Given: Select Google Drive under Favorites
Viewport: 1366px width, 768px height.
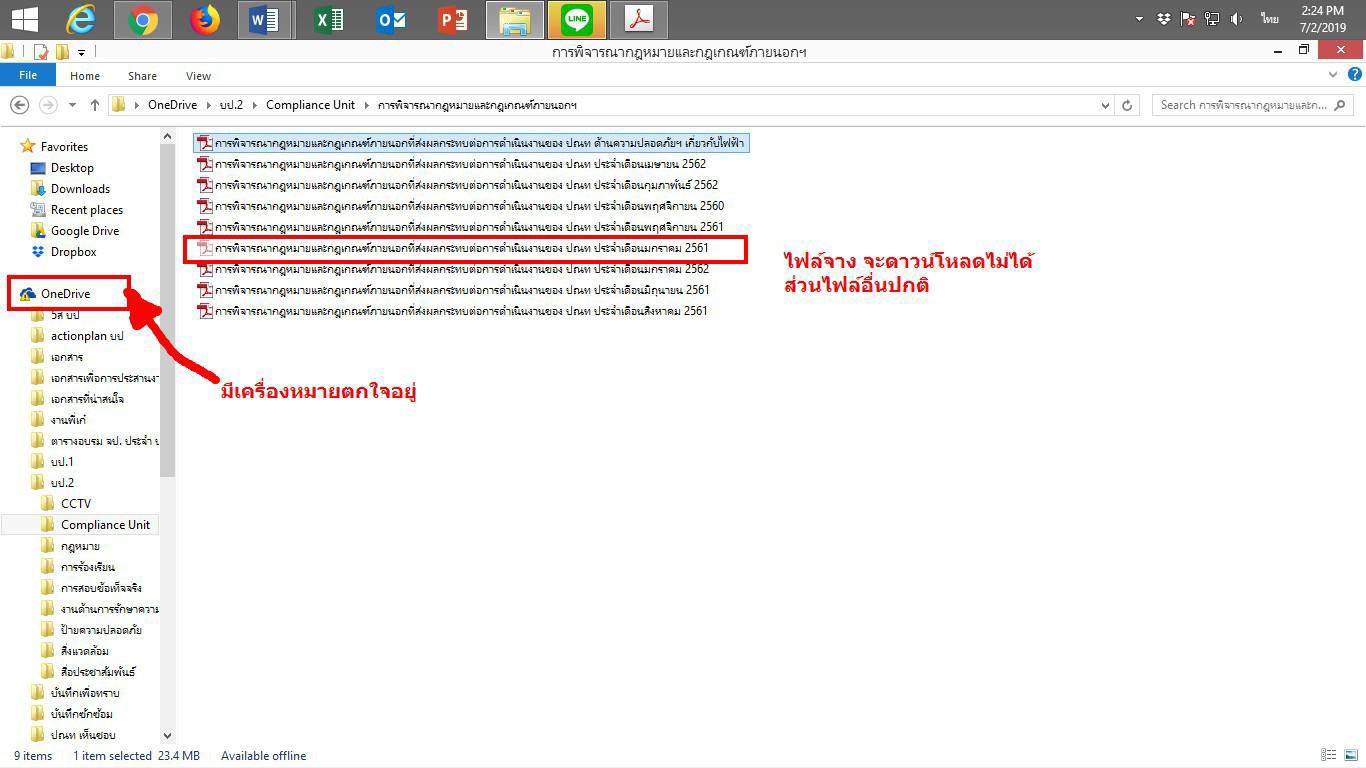Looking at the screenshot, I should coord(84,231).
